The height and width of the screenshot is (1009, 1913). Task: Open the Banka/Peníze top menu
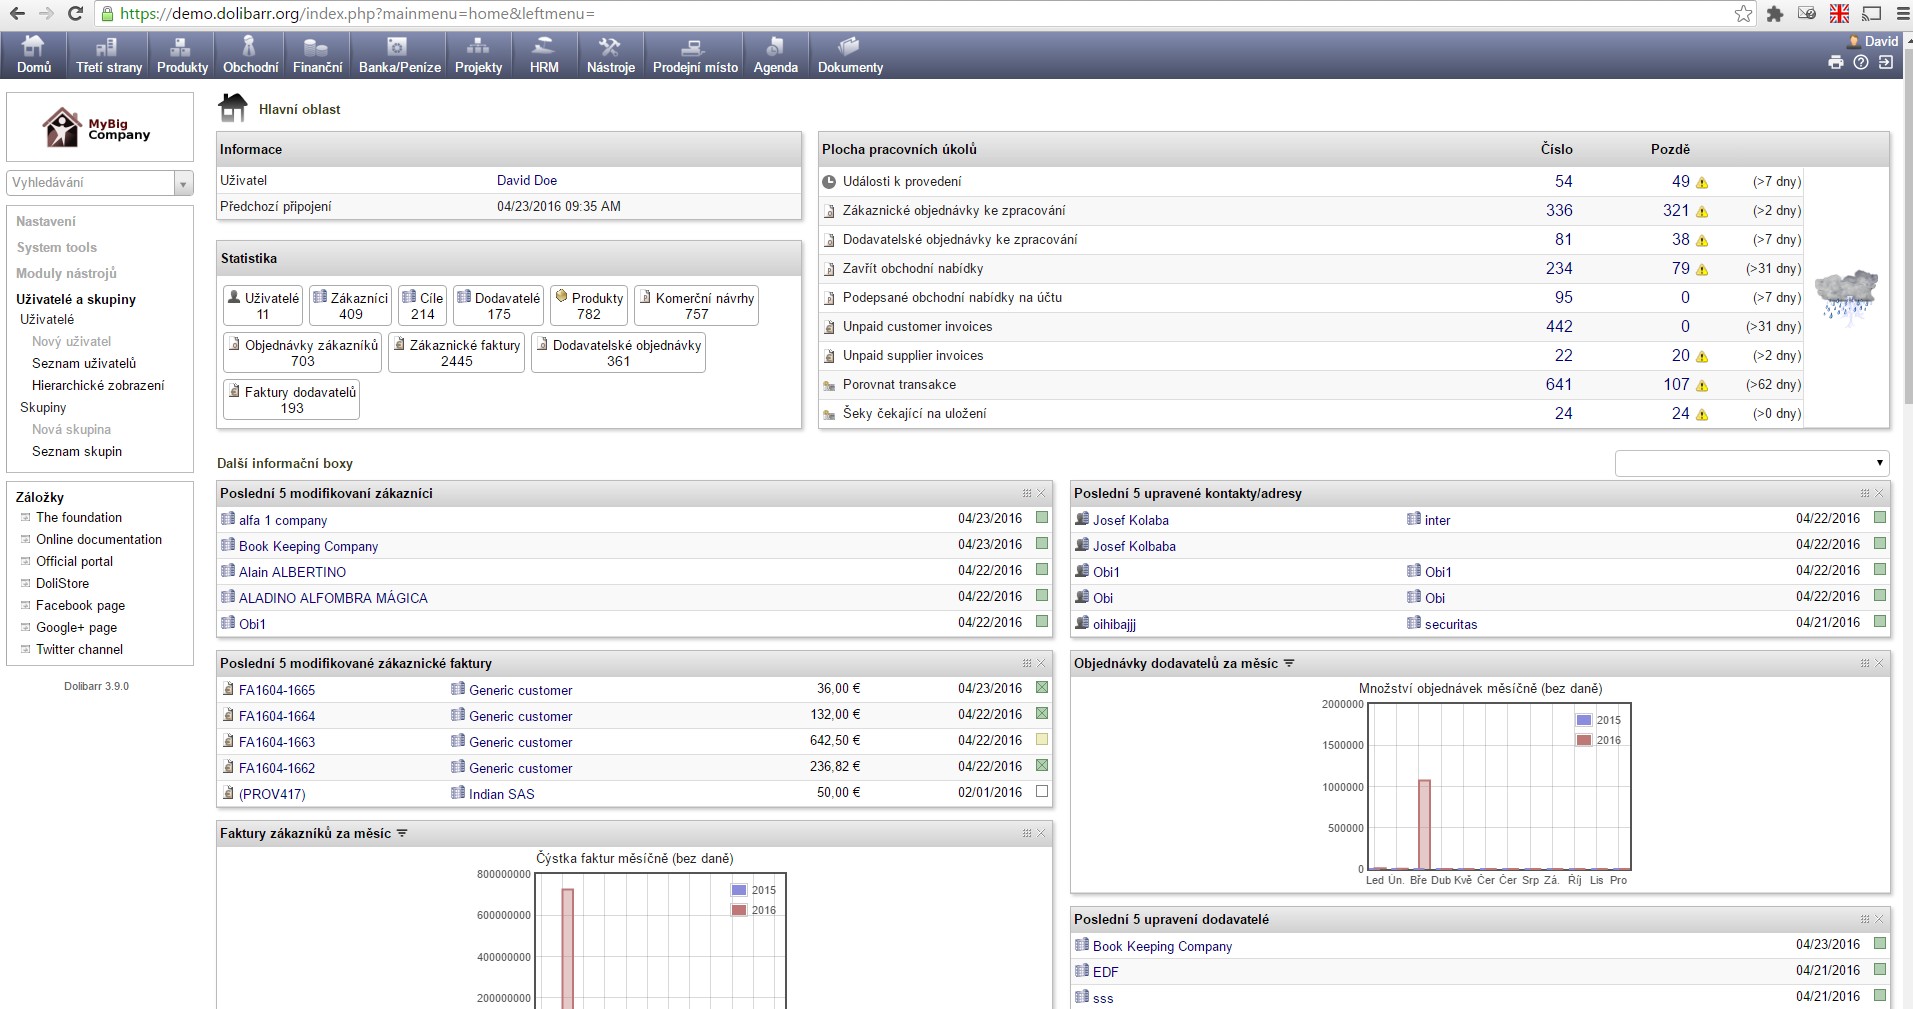pyautogui.click(x=399, y=55)
